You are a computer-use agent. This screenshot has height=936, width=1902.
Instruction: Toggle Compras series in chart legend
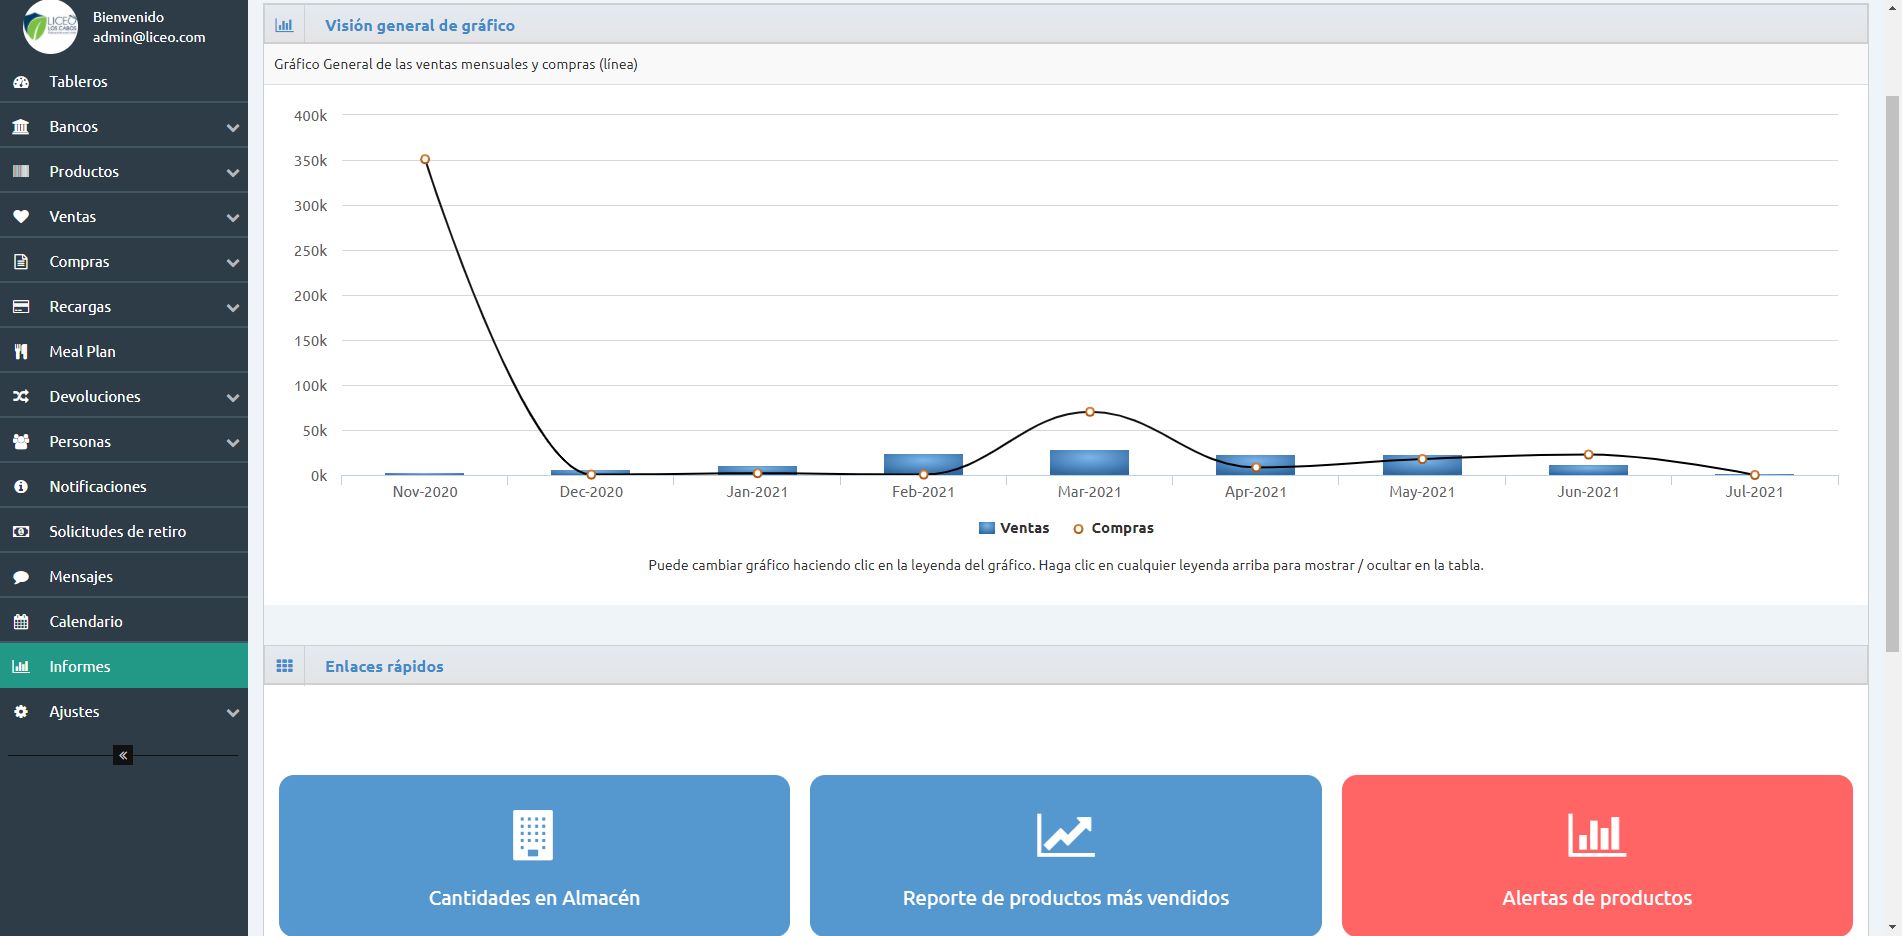click(1113, 528)
